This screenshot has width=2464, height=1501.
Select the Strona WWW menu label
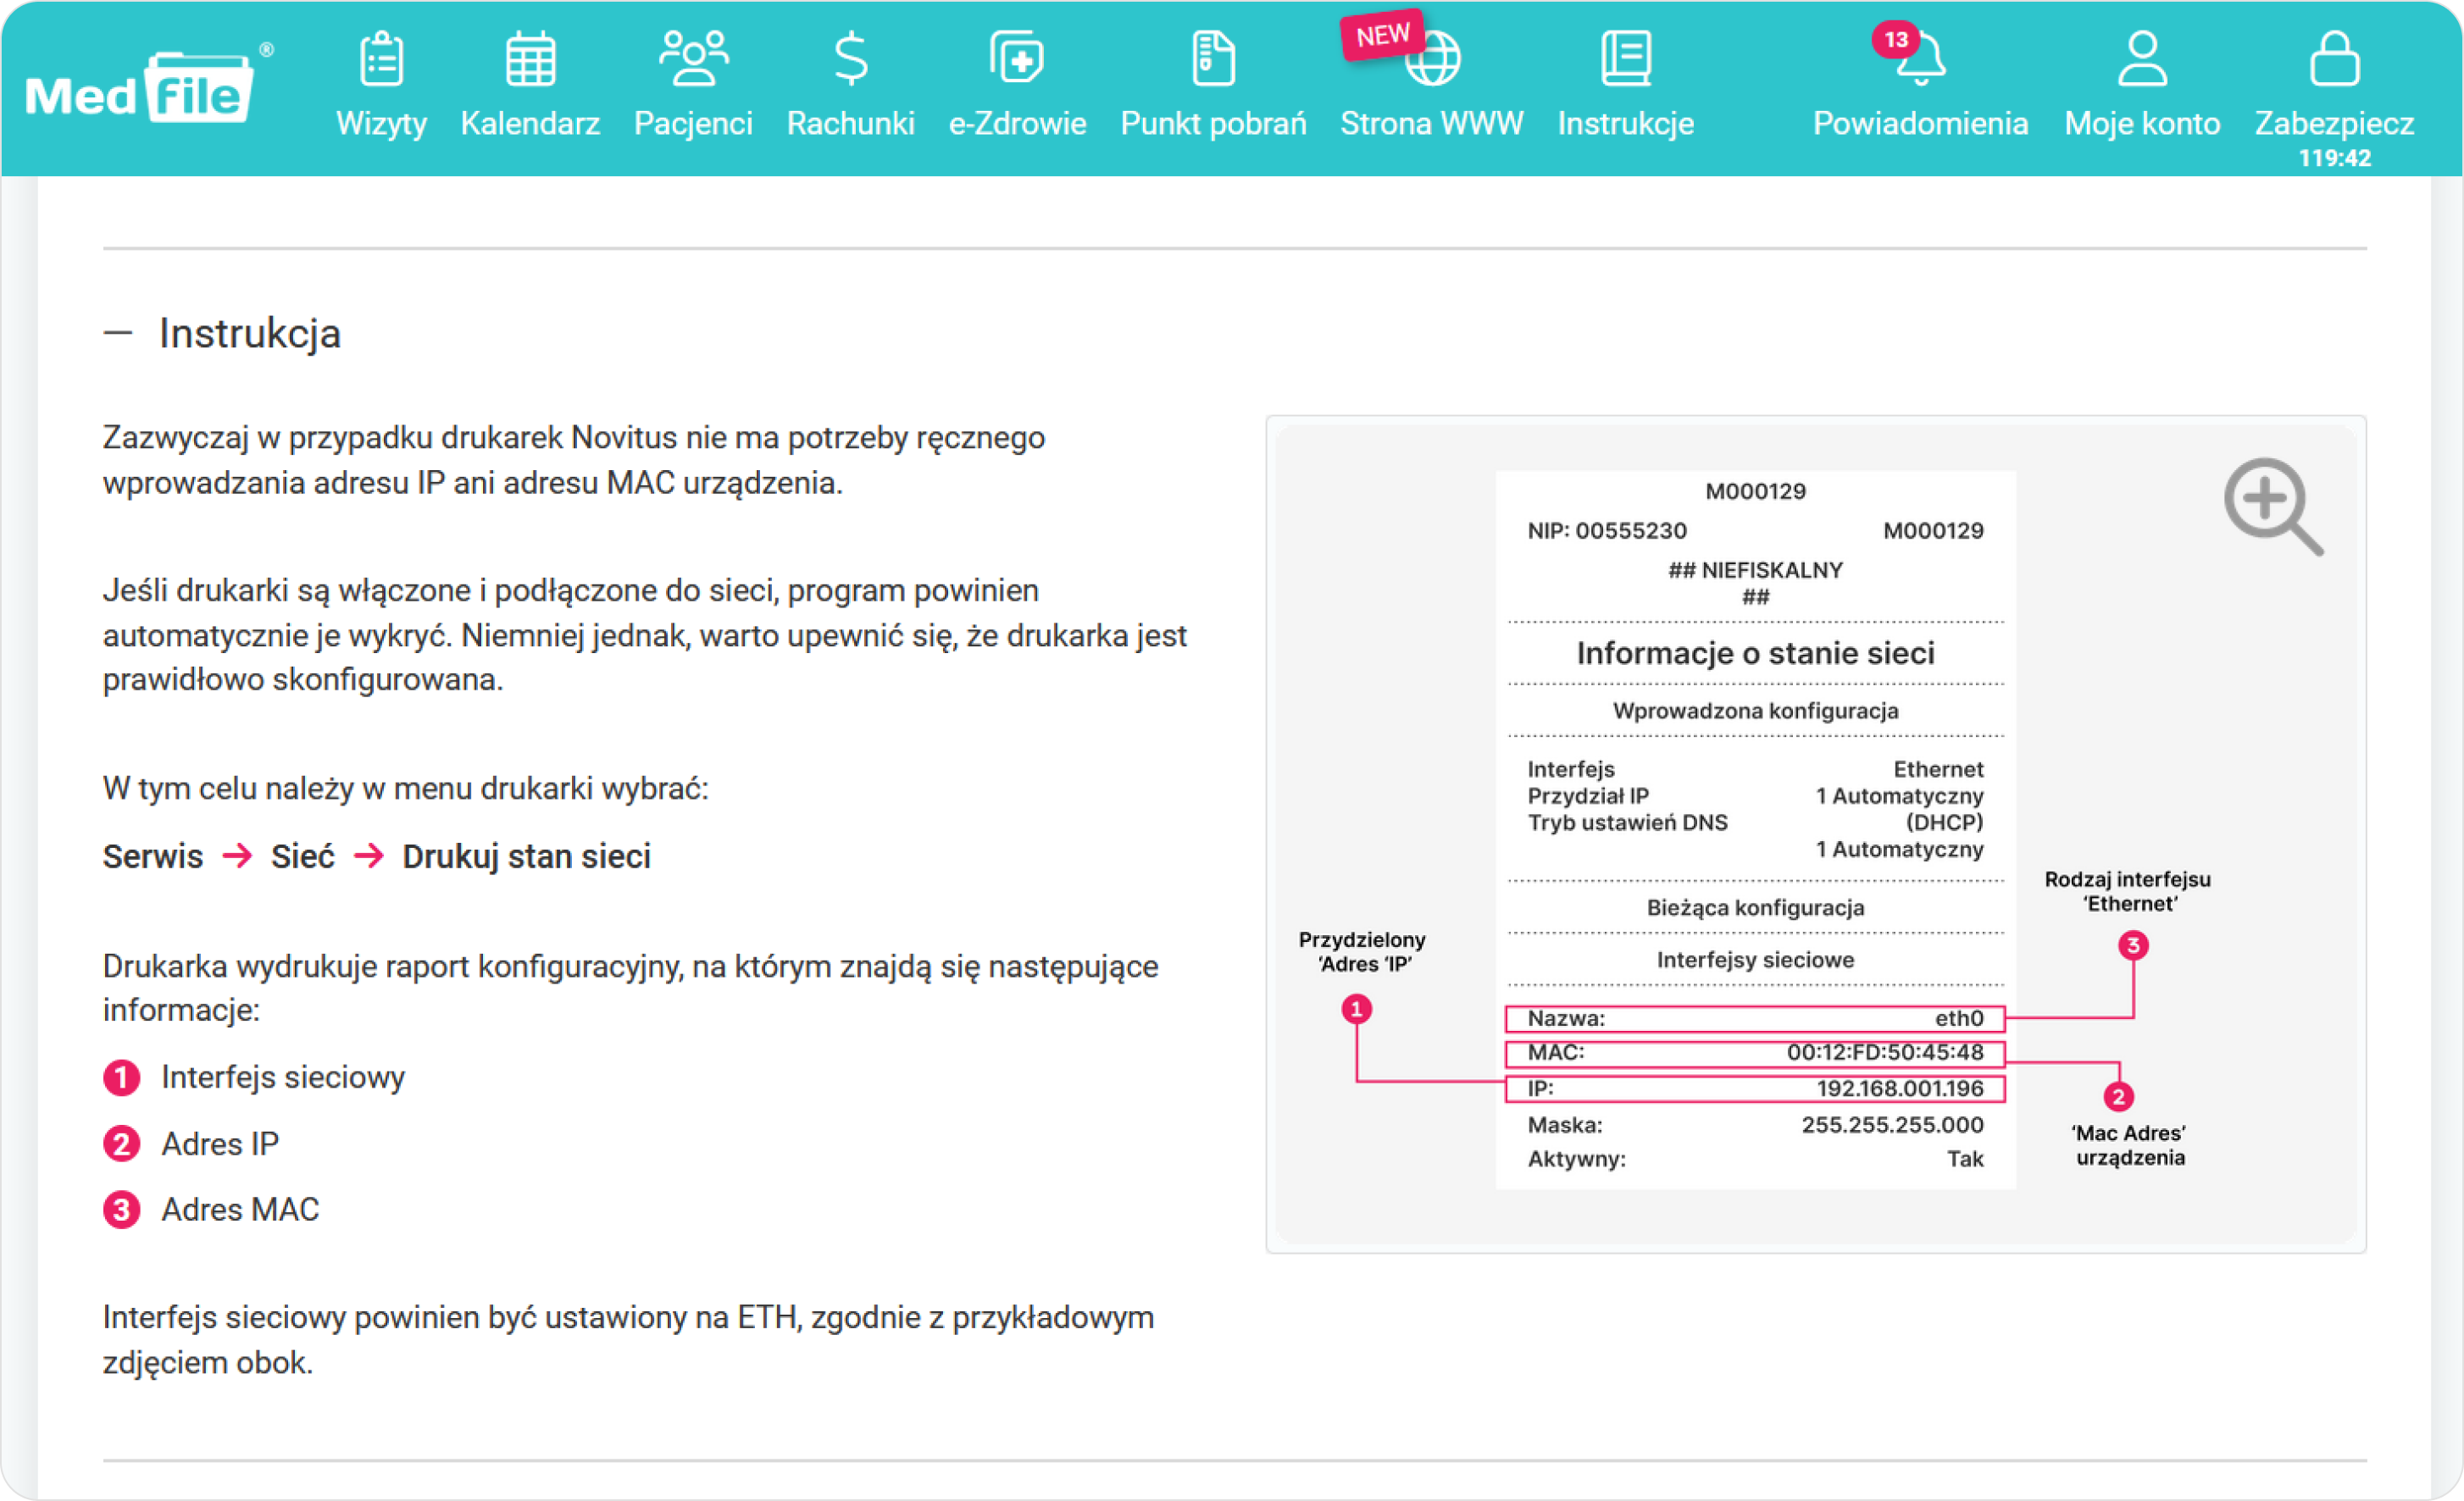[1432, 123]
